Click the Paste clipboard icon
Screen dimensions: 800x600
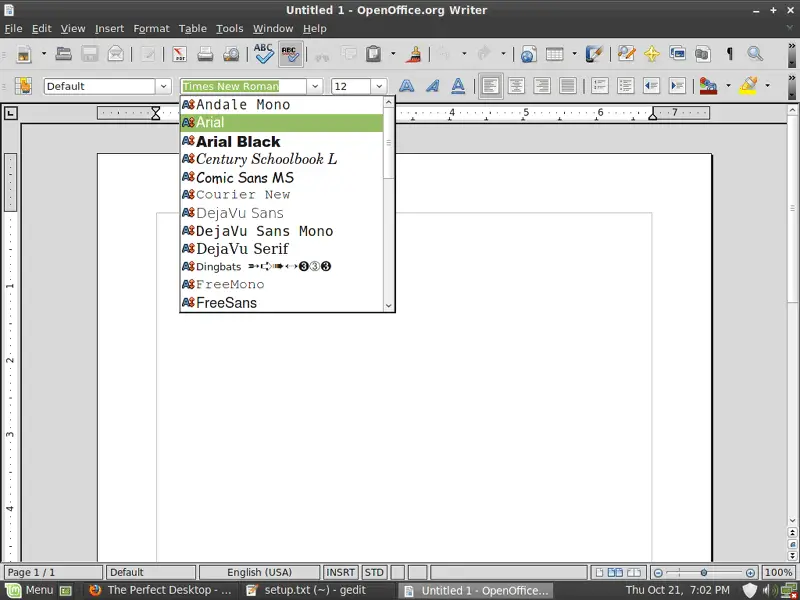point(373,54)
